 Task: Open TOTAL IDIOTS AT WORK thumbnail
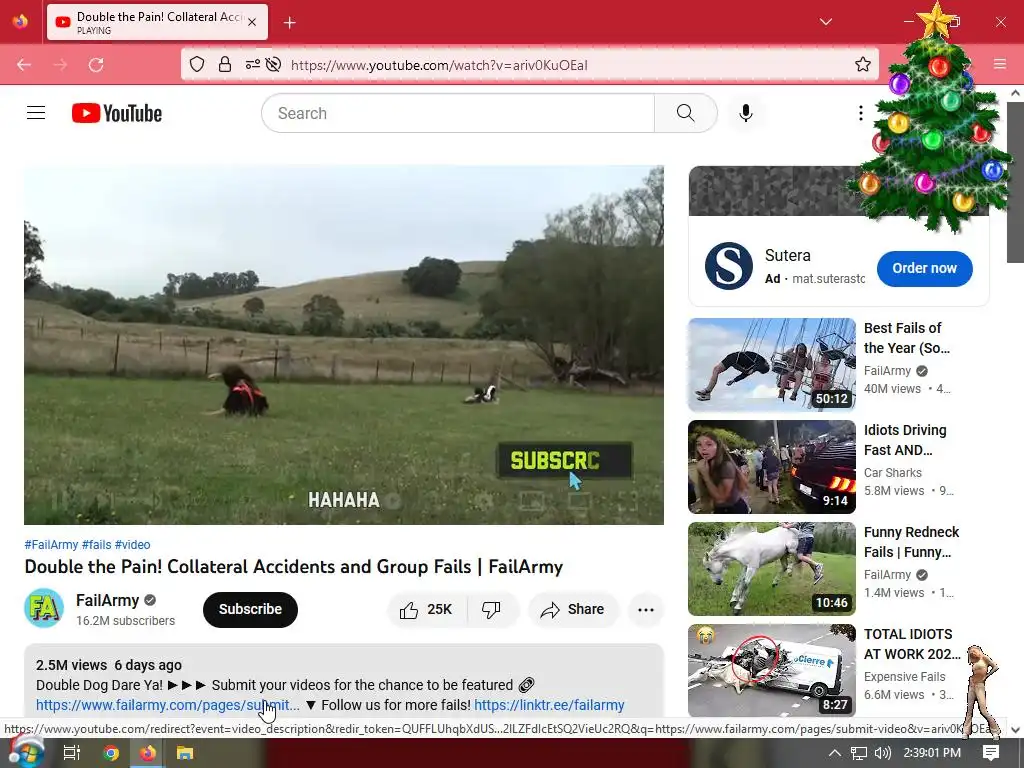coord(772,670)
